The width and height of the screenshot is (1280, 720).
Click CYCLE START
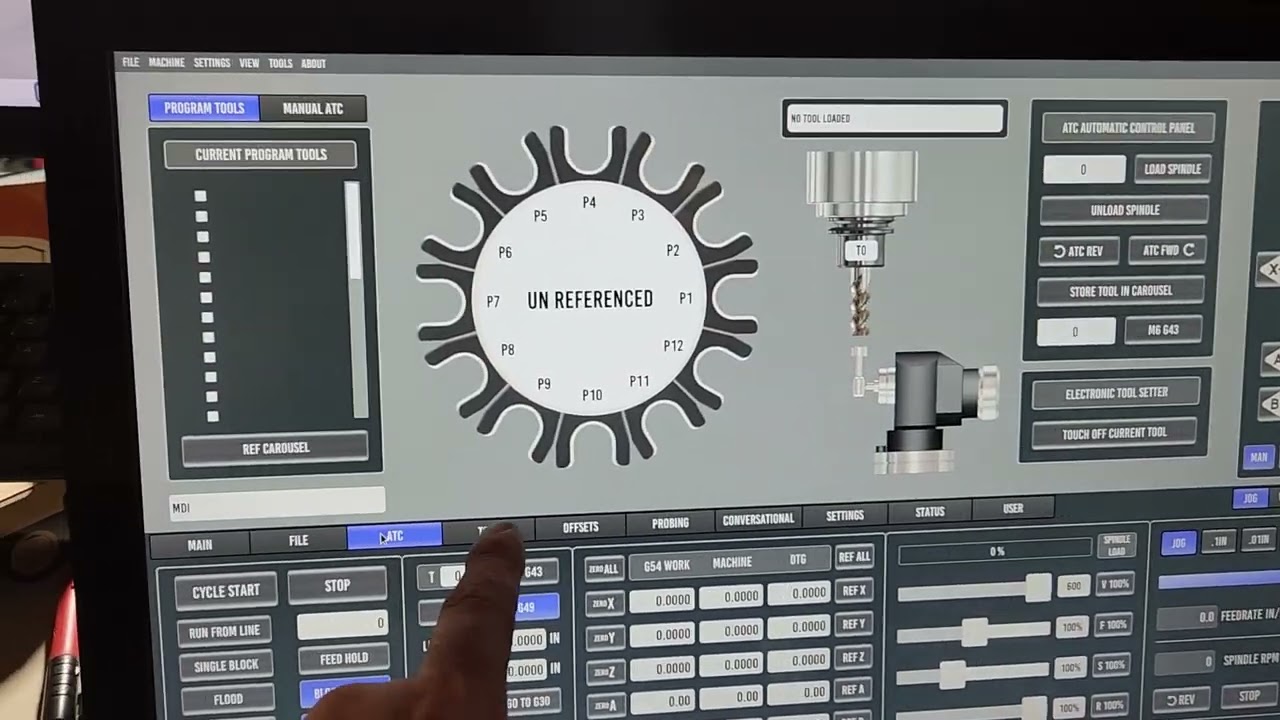(226, 591)
